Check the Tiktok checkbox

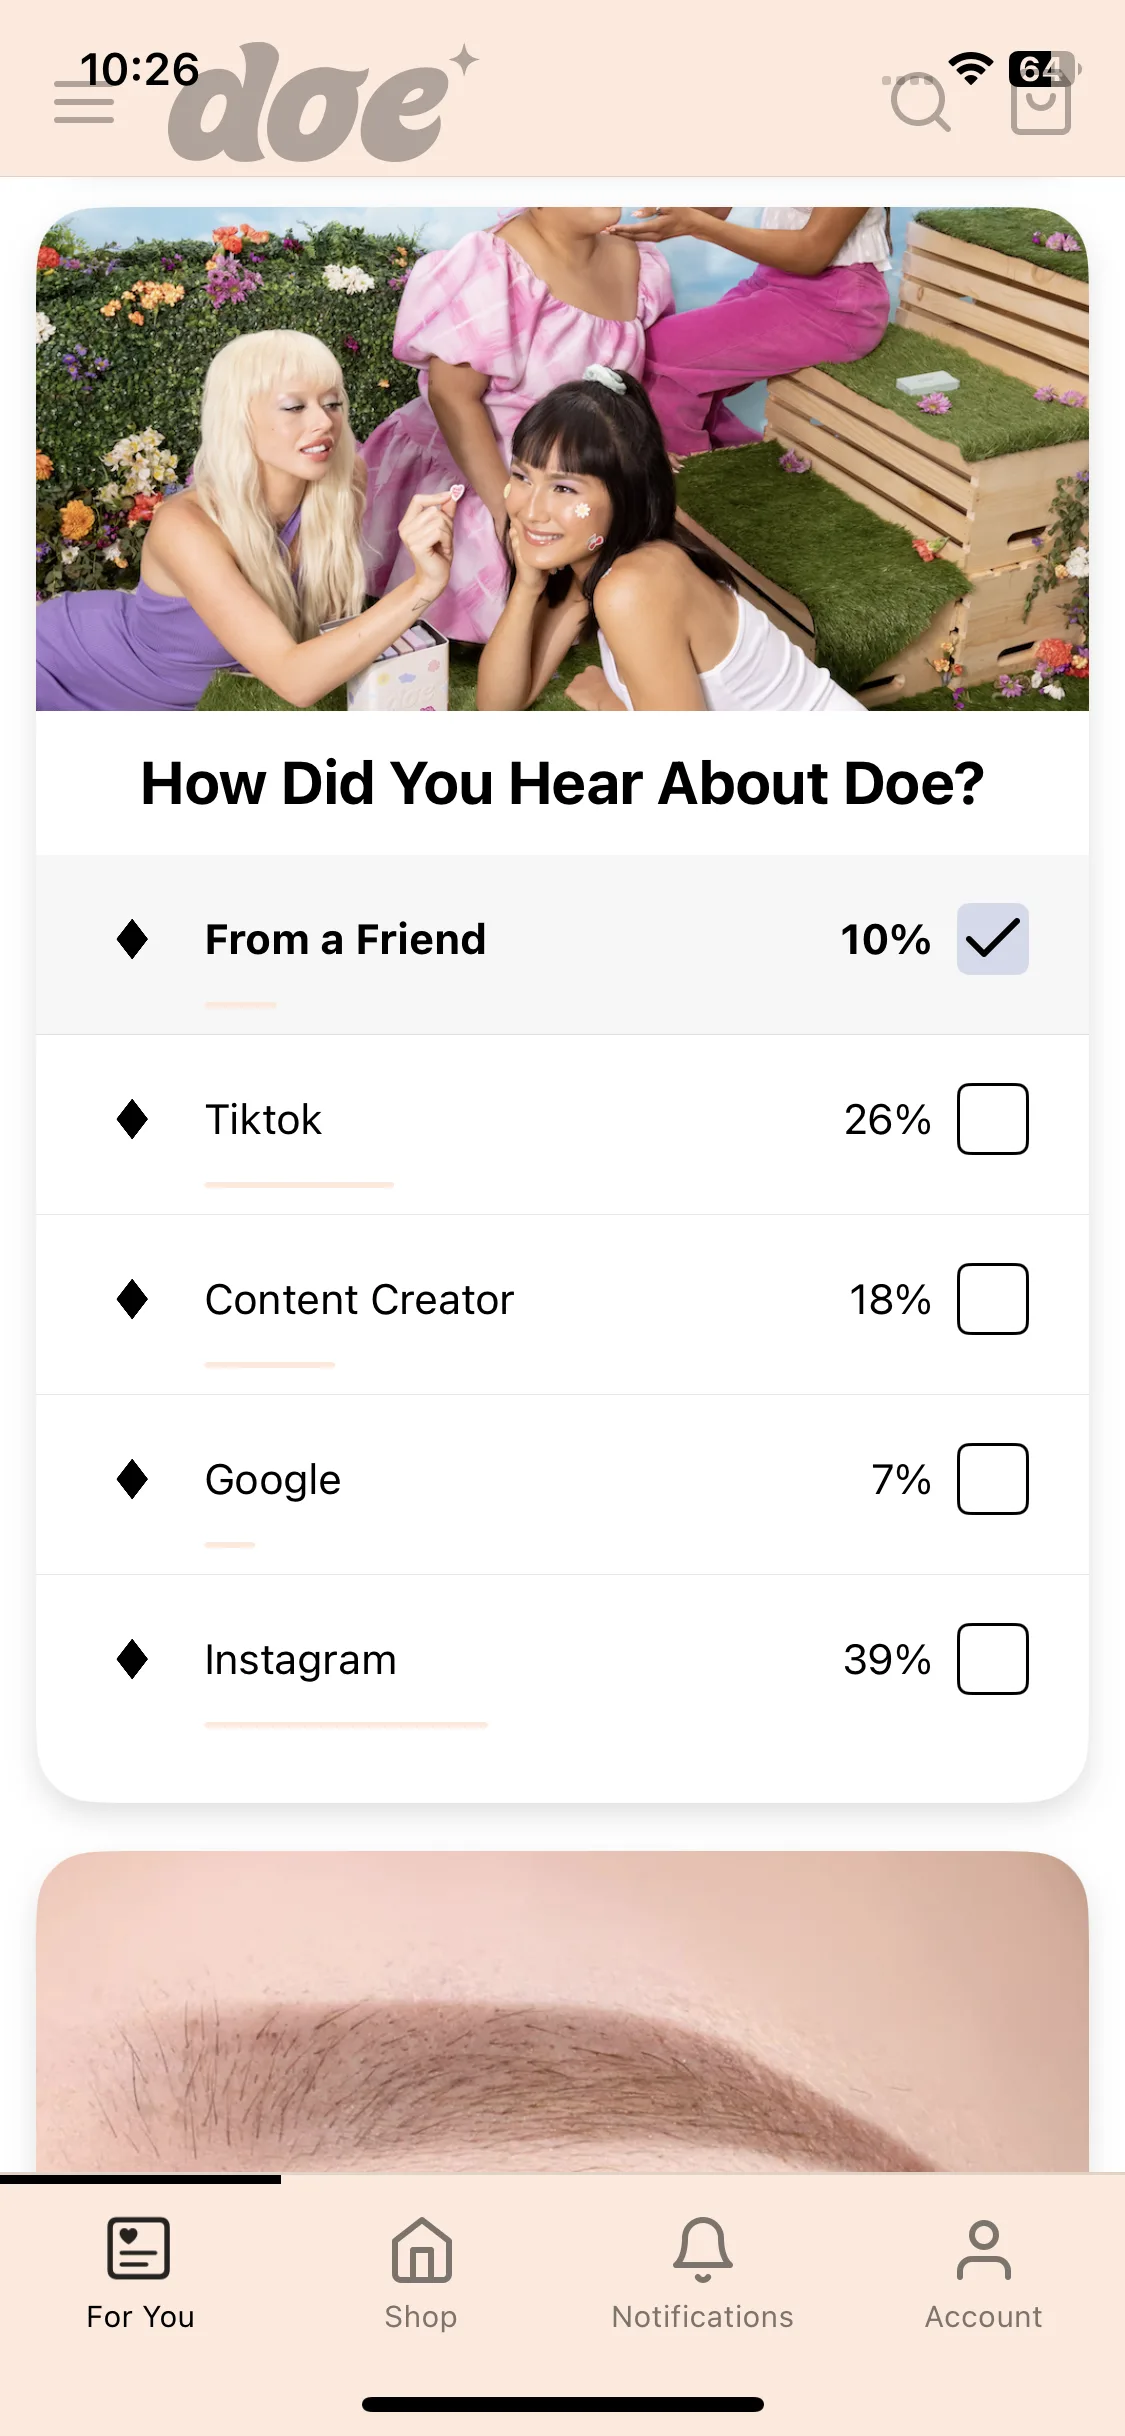point(993,1119)
